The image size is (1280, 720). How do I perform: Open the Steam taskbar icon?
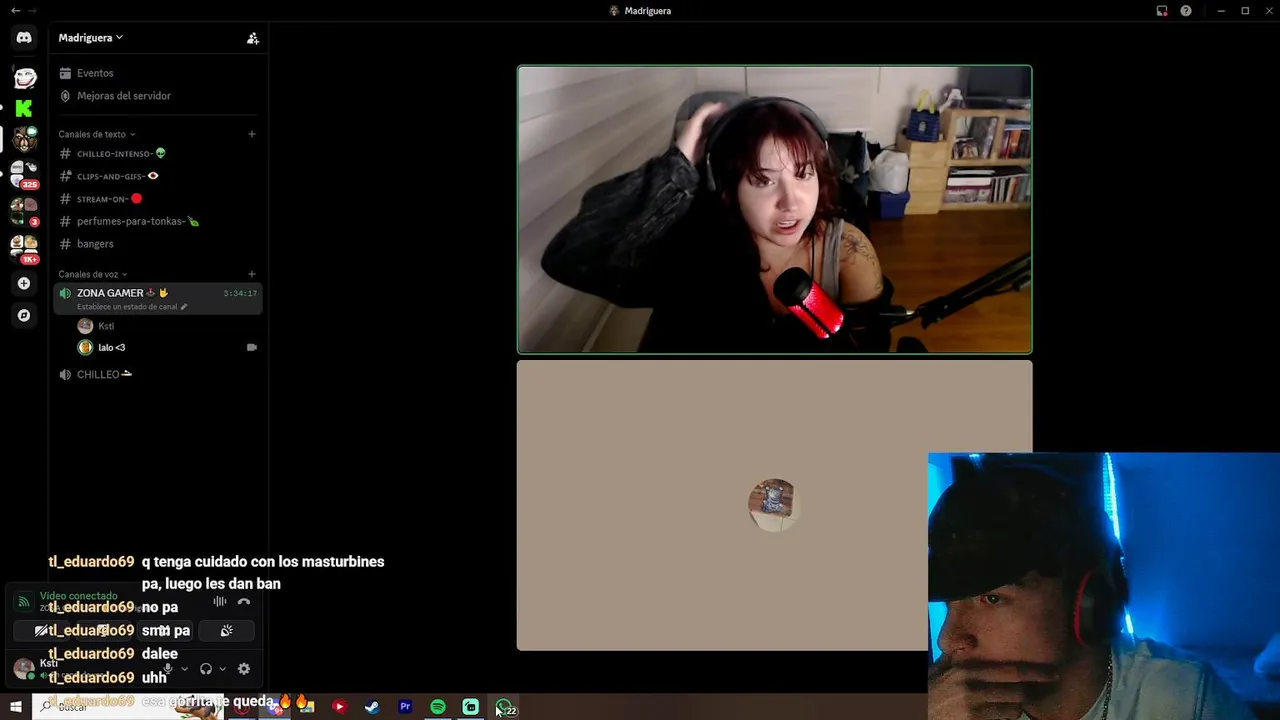point(372,707)
